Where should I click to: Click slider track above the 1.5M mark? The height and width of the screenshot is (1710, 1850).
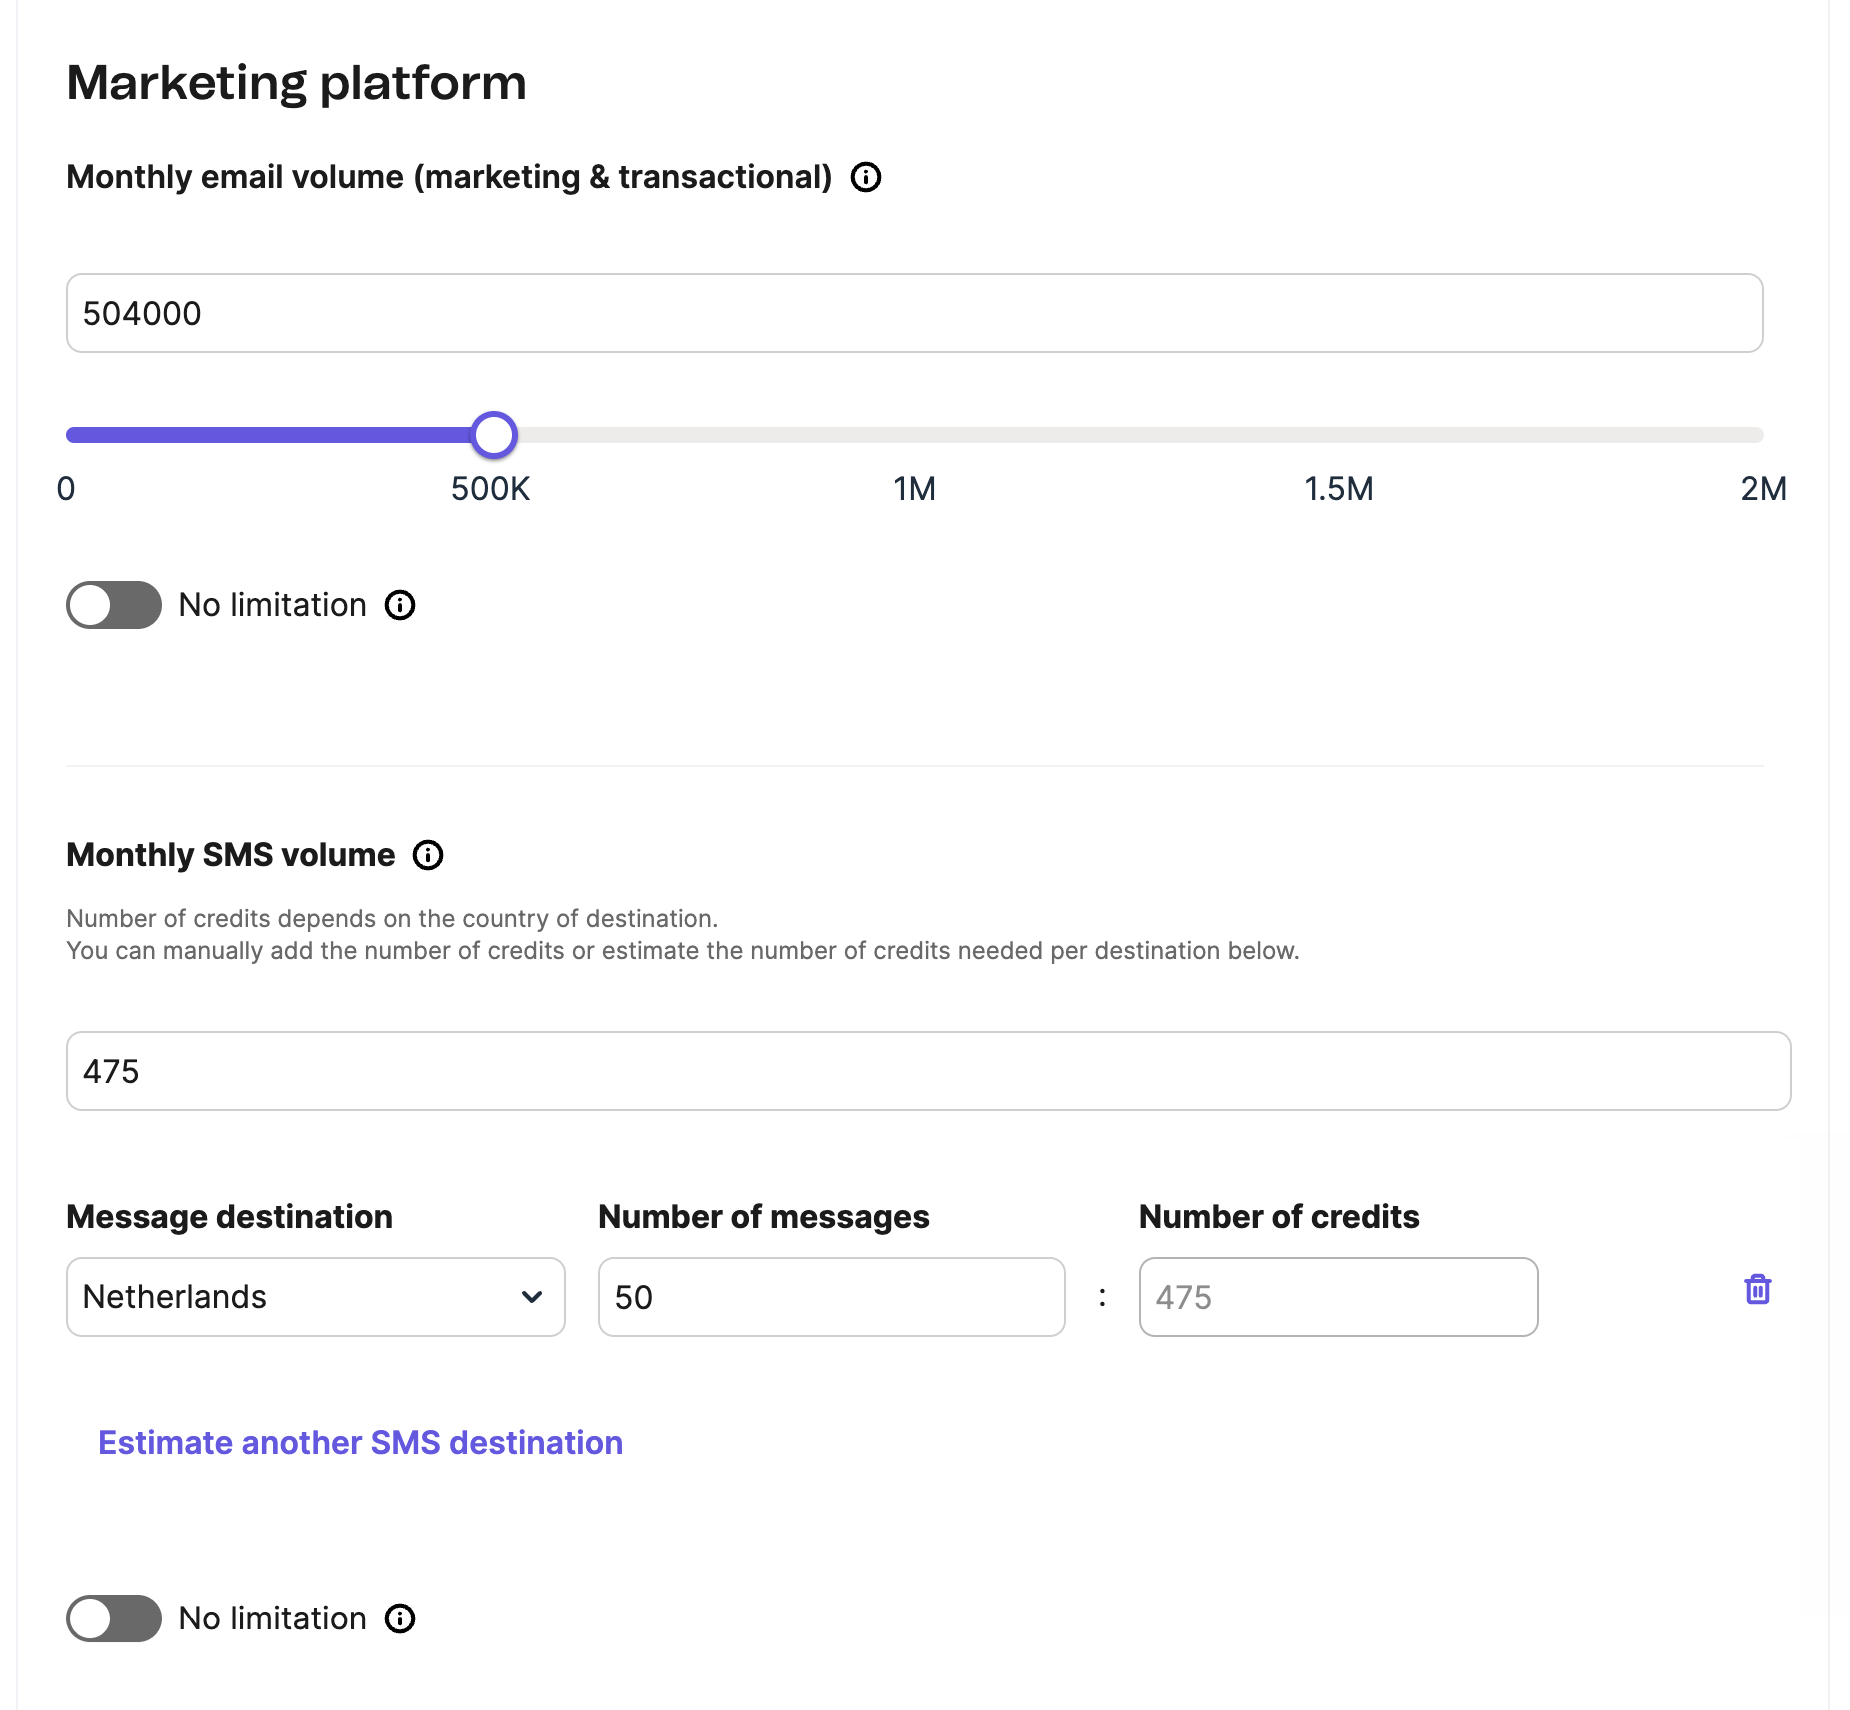(1339, 435)
